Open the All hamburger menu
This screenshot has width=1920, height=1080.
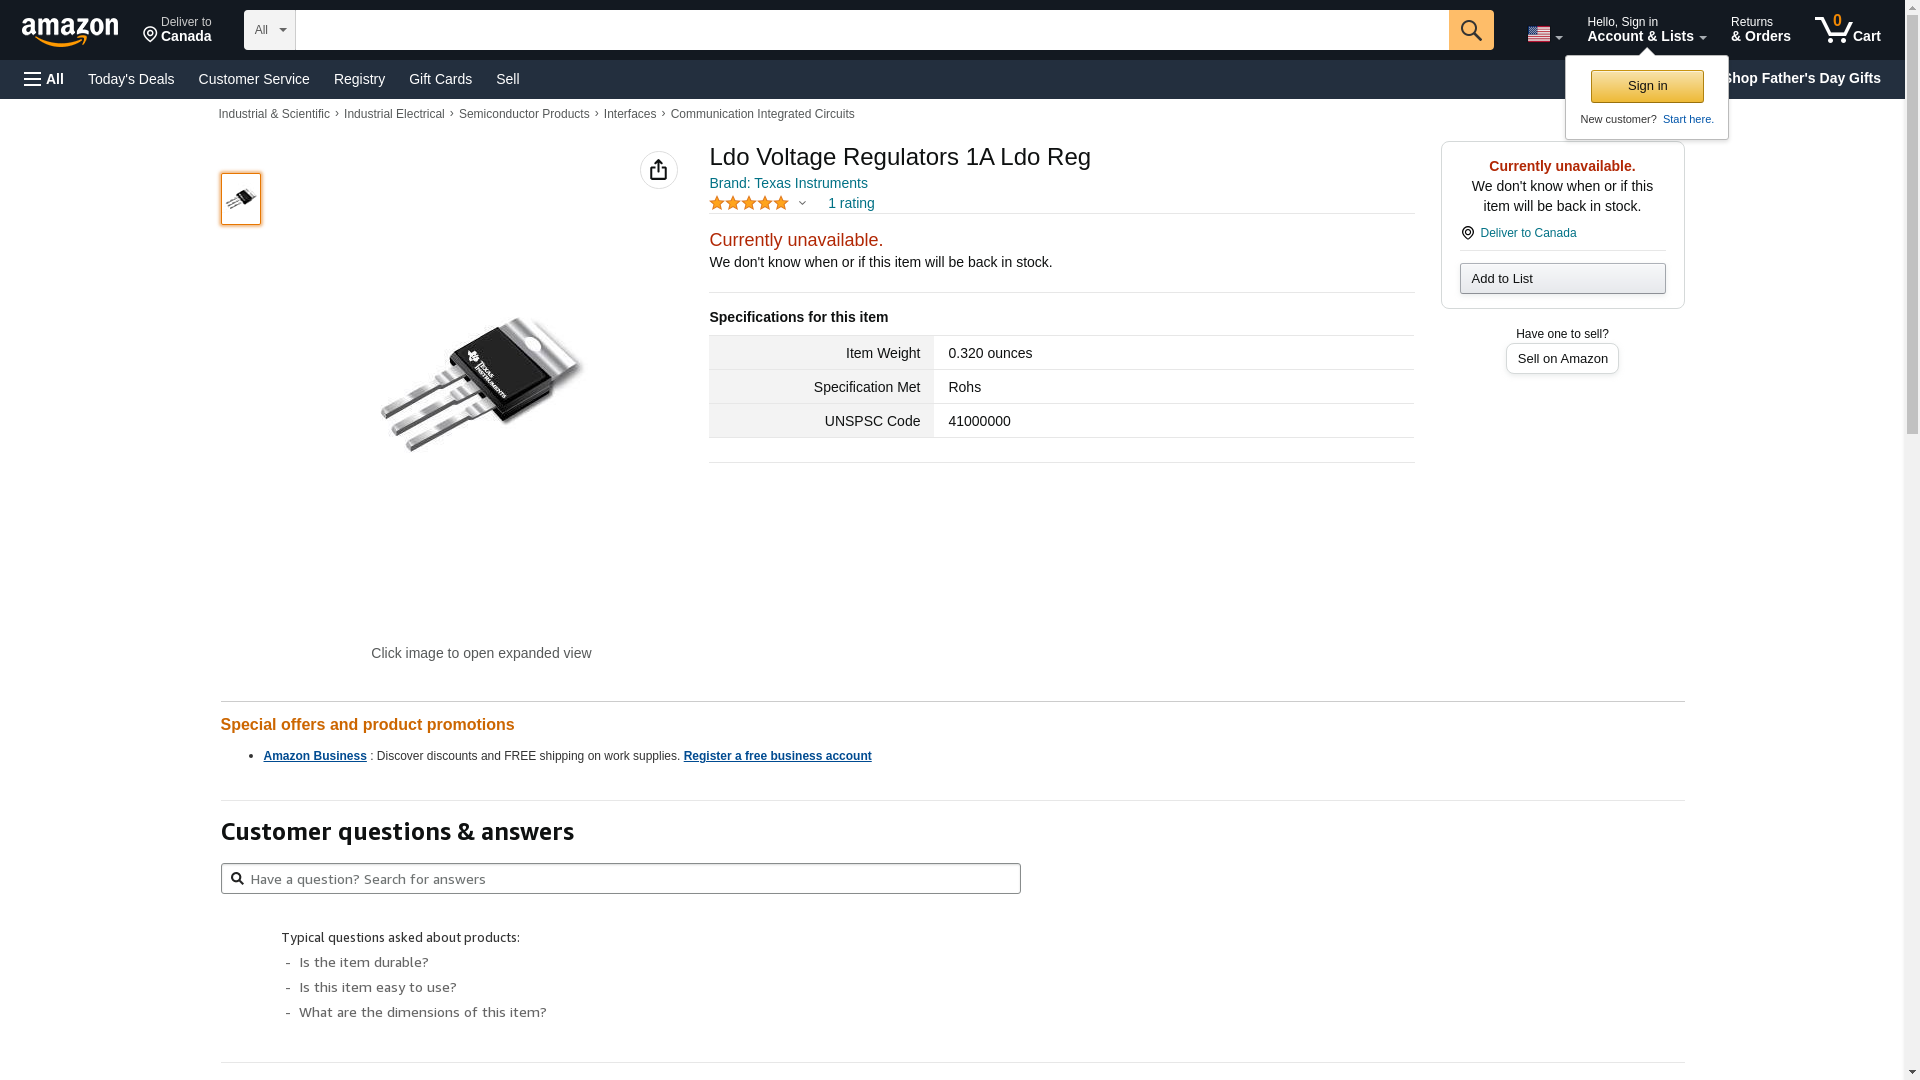point(44,79)
